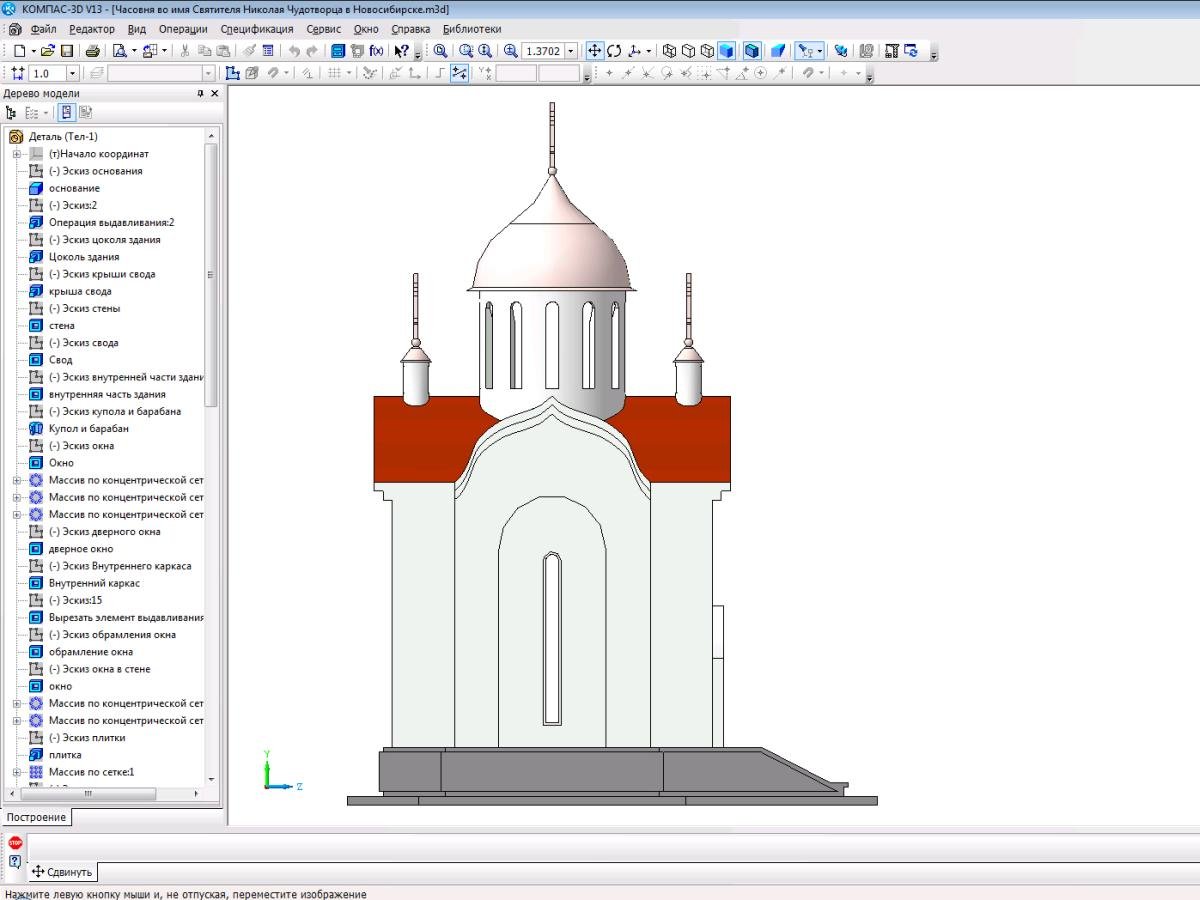Open the Операции menu
Image resolution: width=1200 pixels, height=900 pixels.
pyautogui.click(x=182, y=29)
